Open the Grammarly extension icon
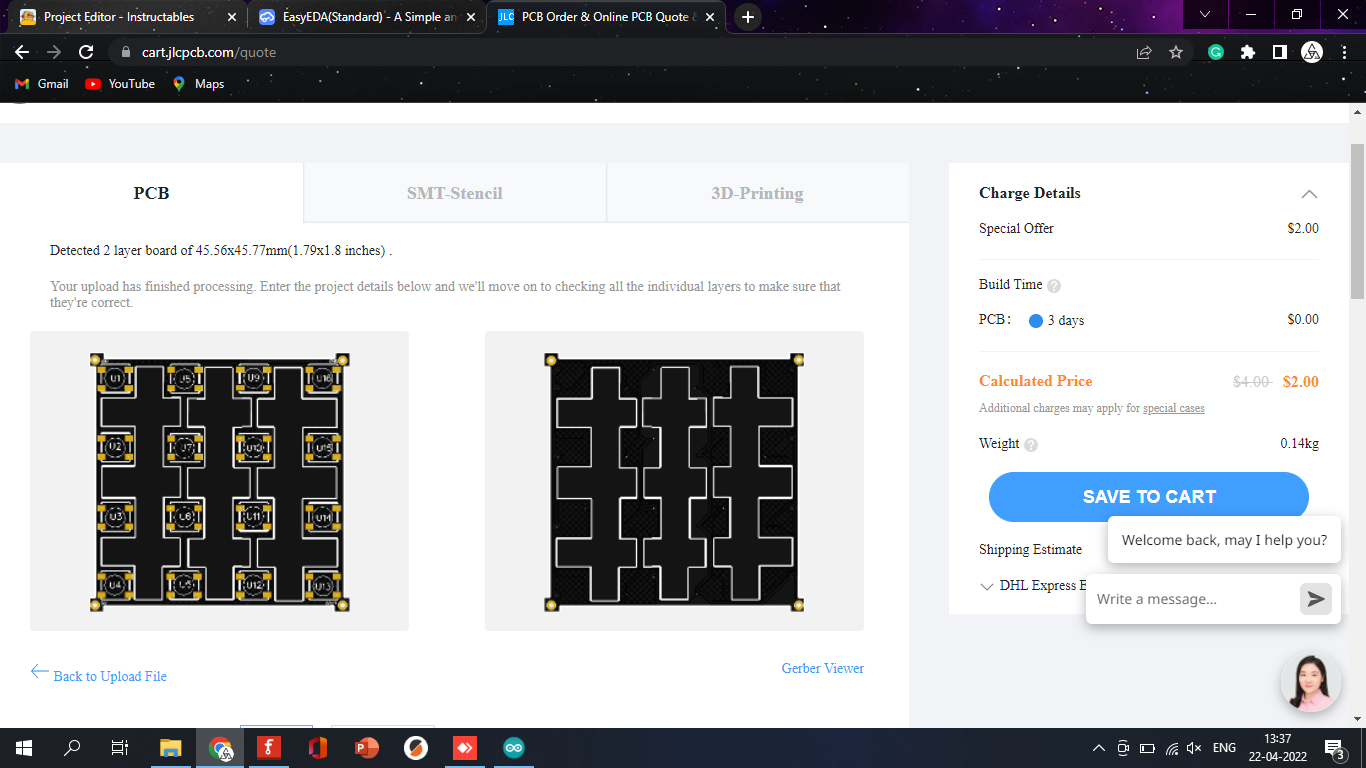This screenshot has width=1366, height=768. [1215, 50]
